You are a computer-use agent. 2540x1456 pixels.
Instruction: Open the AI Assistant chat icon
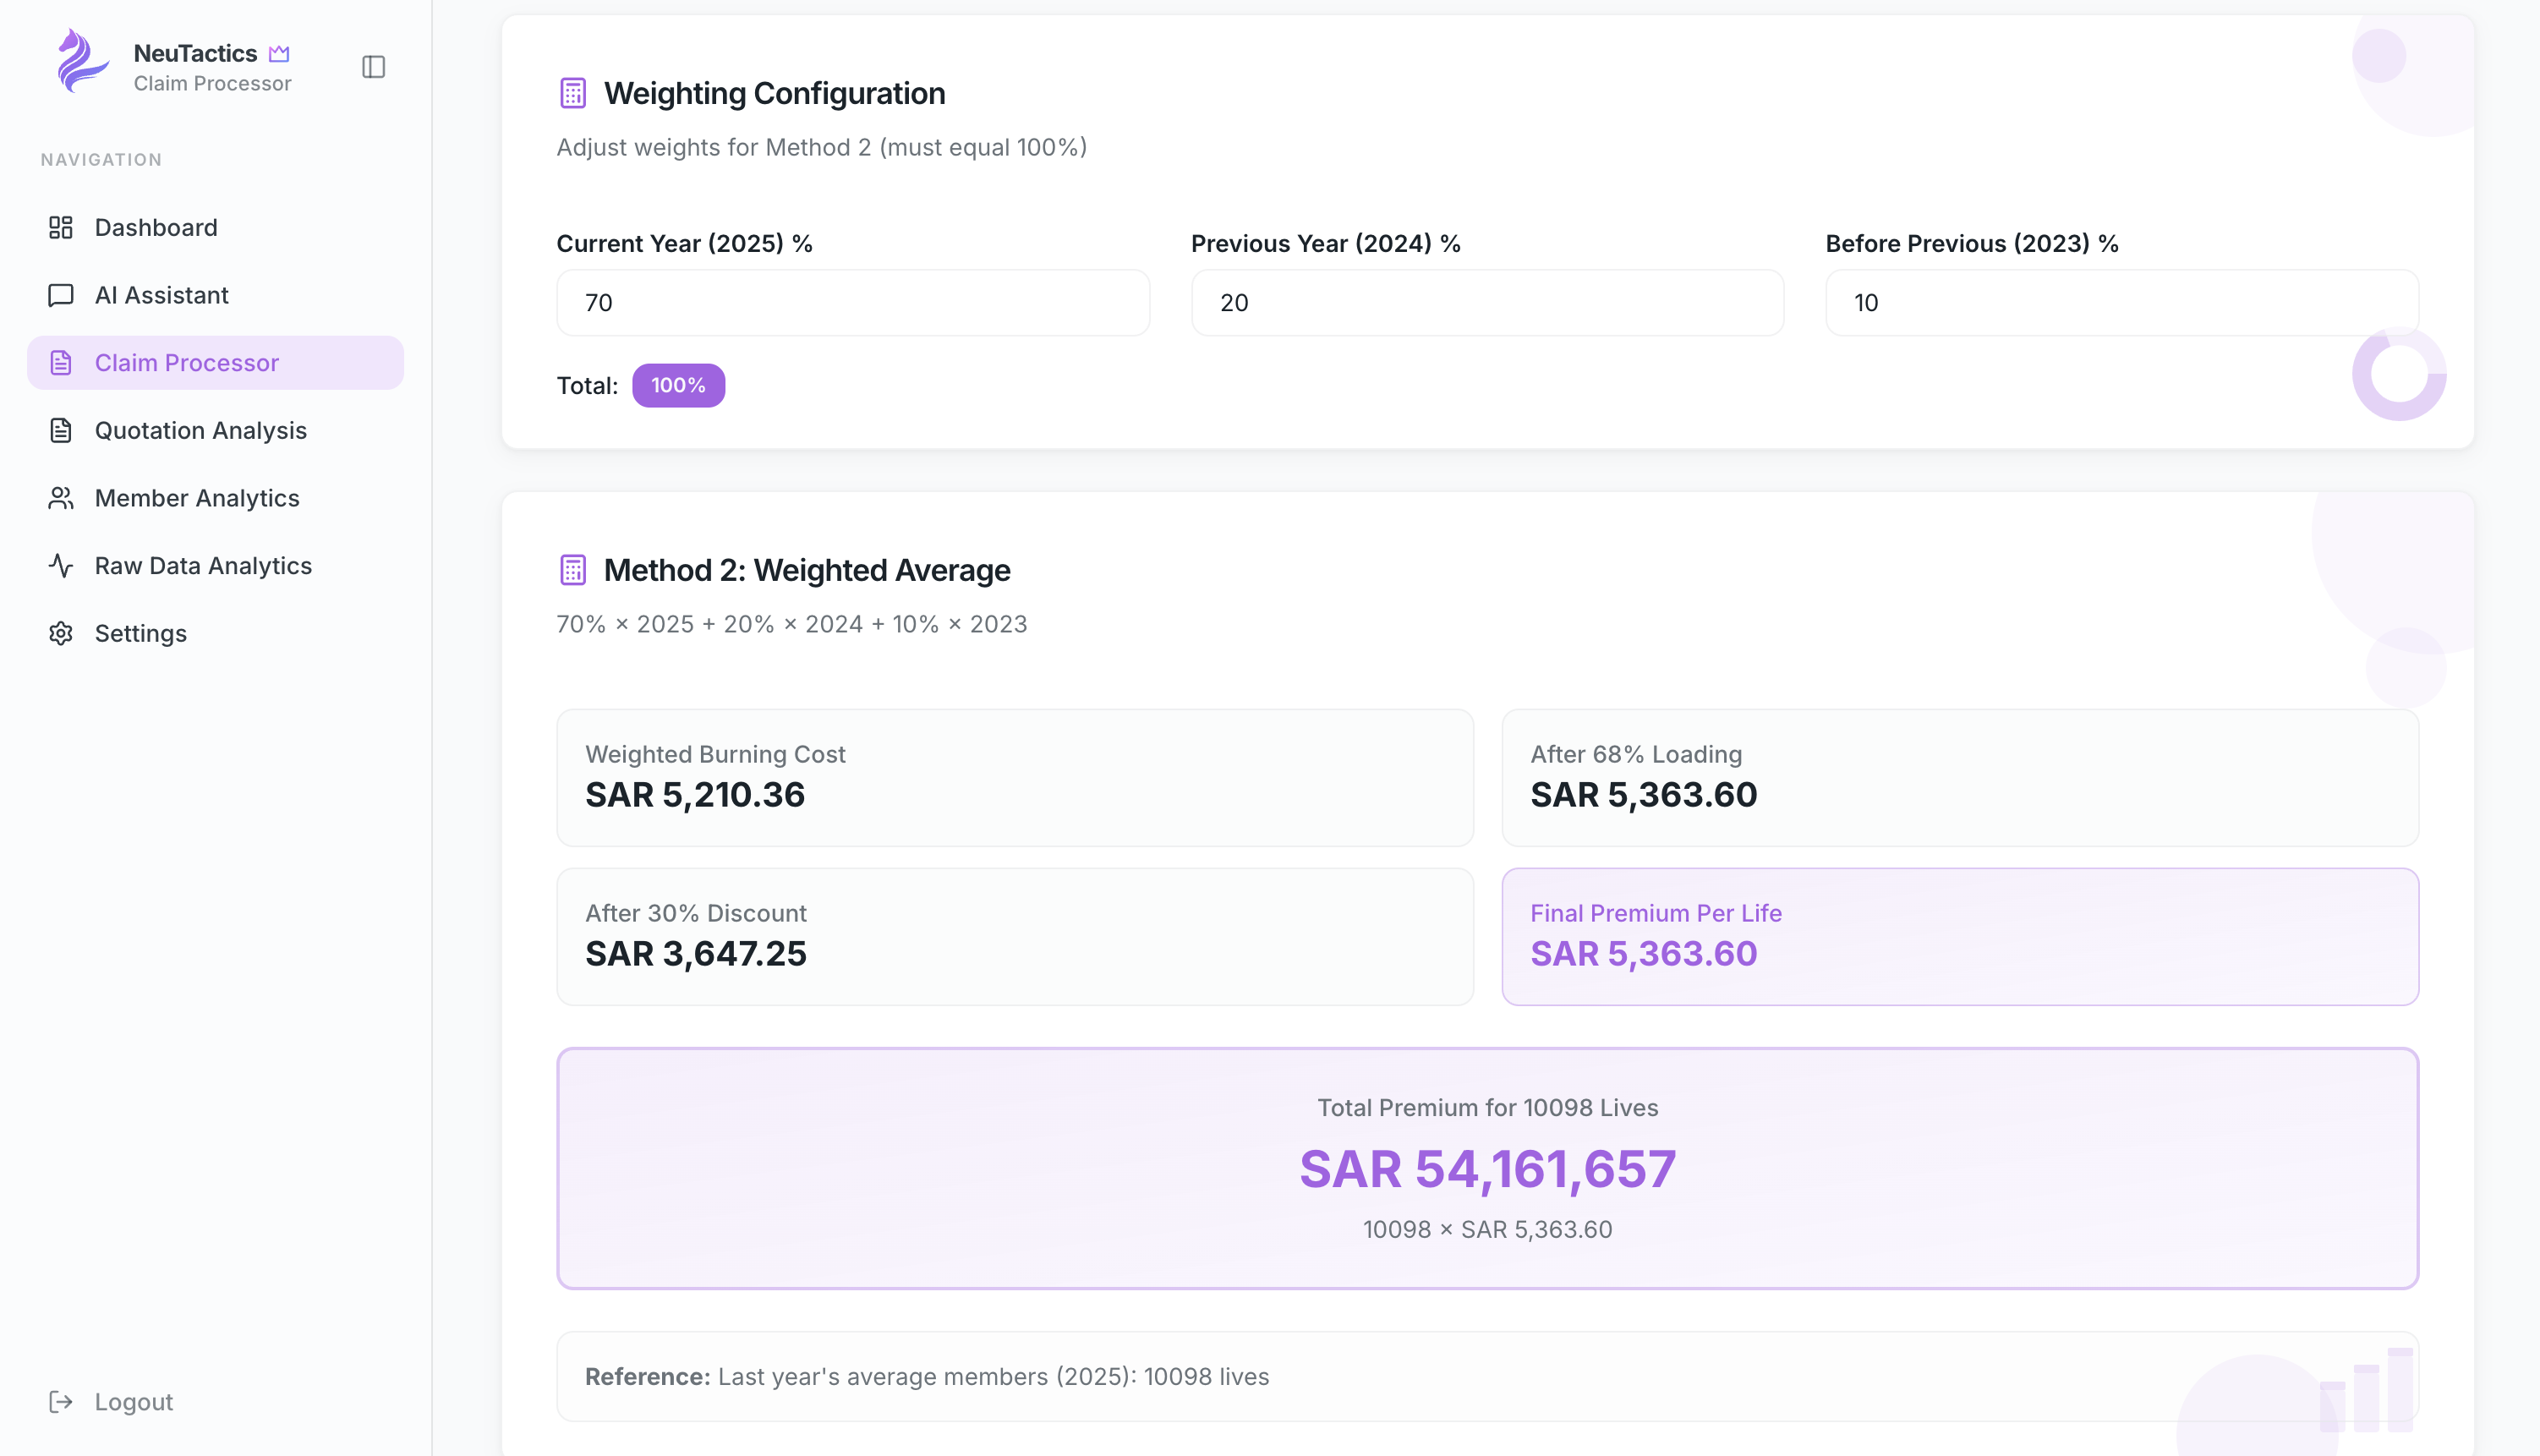(x=60, y=295)
